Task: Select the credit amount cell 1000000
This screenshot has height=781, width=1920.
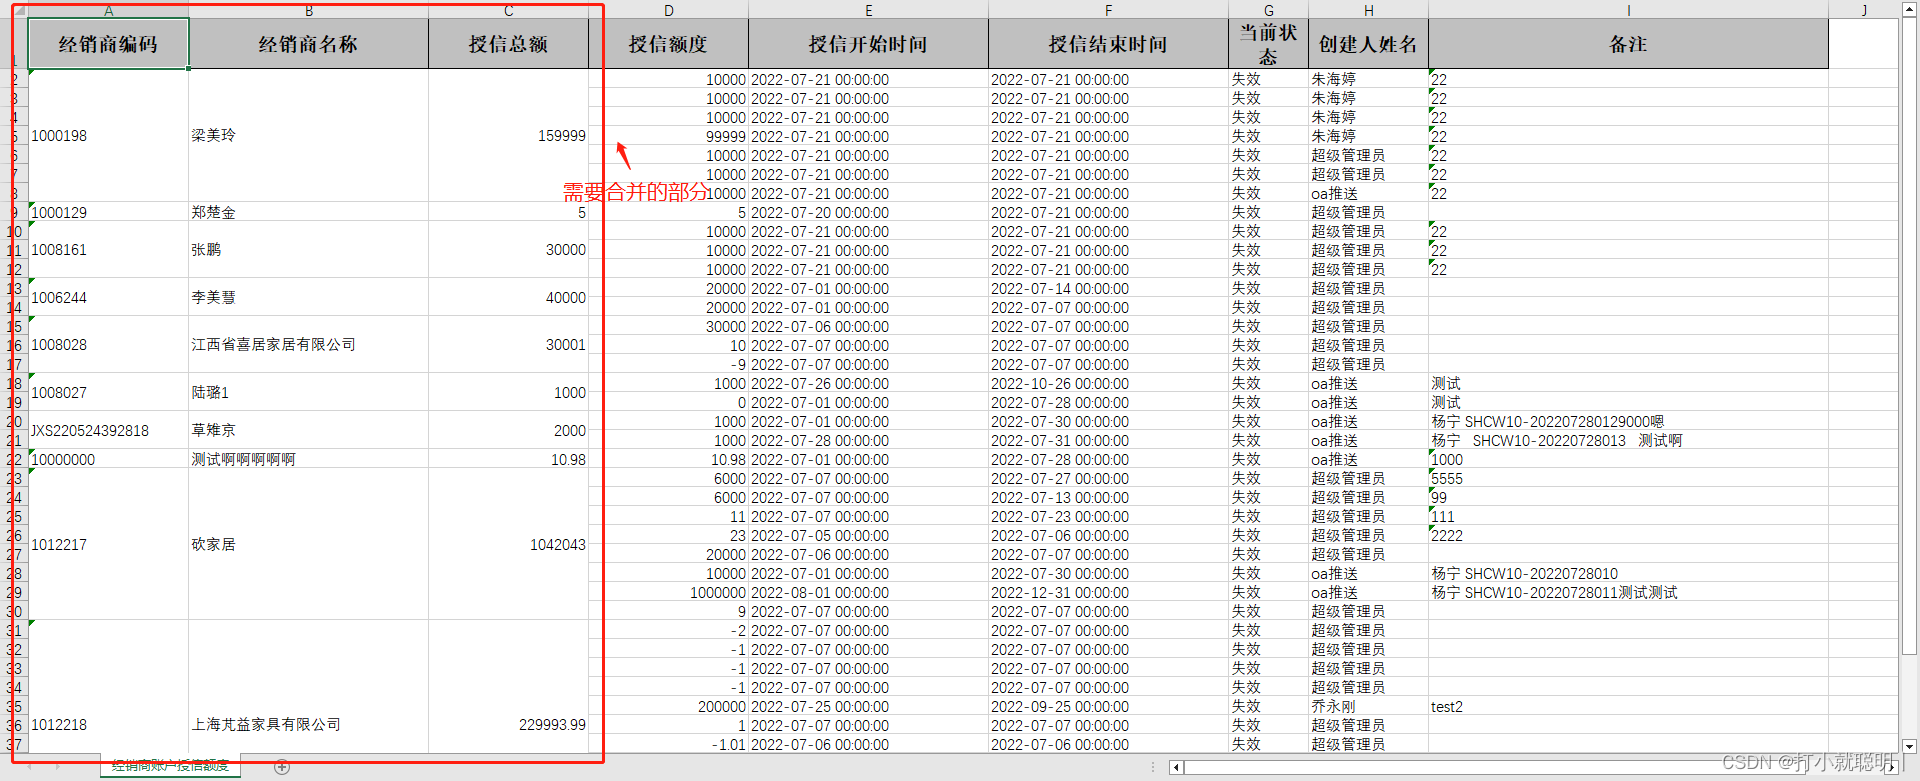Action: point(668,592)
